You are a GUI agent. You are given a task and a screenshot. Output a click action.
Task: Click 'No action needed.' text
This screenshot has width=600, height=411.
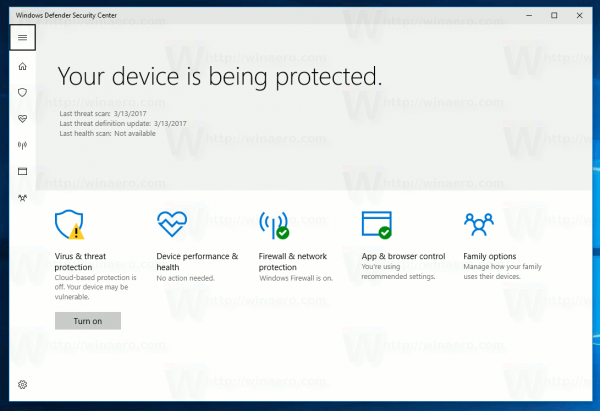coord(185,278)
